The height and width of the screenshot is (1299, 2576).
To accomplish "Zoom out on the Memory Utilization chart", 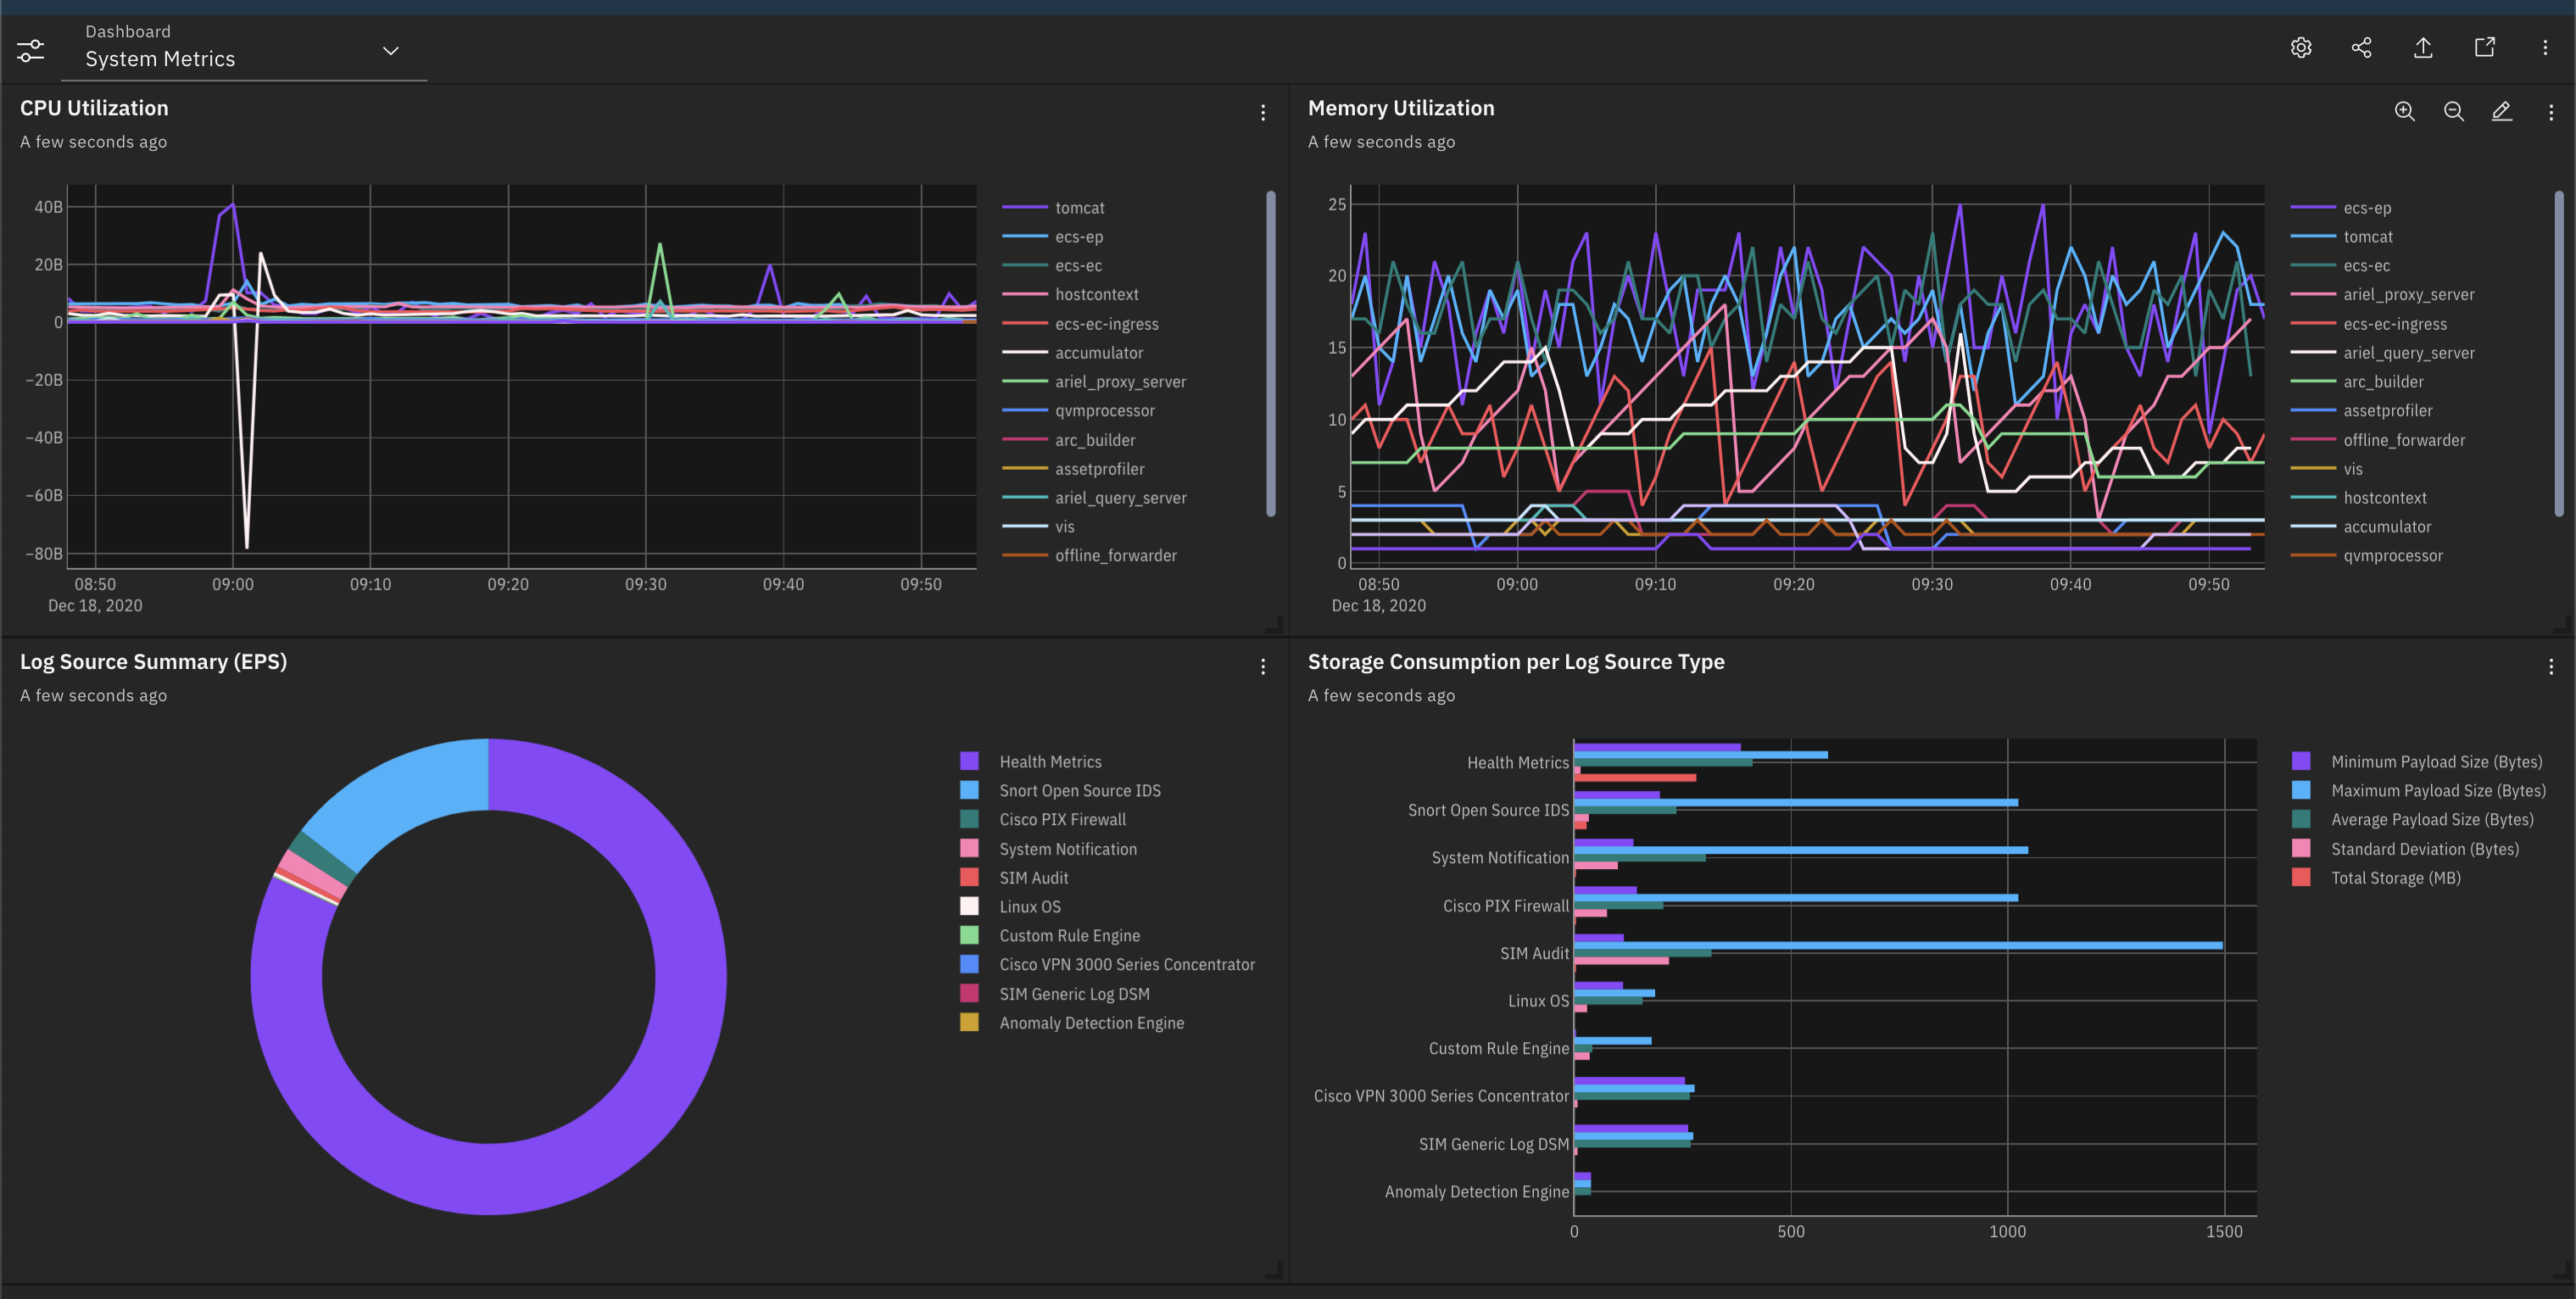I will (x=2454, y=112).
